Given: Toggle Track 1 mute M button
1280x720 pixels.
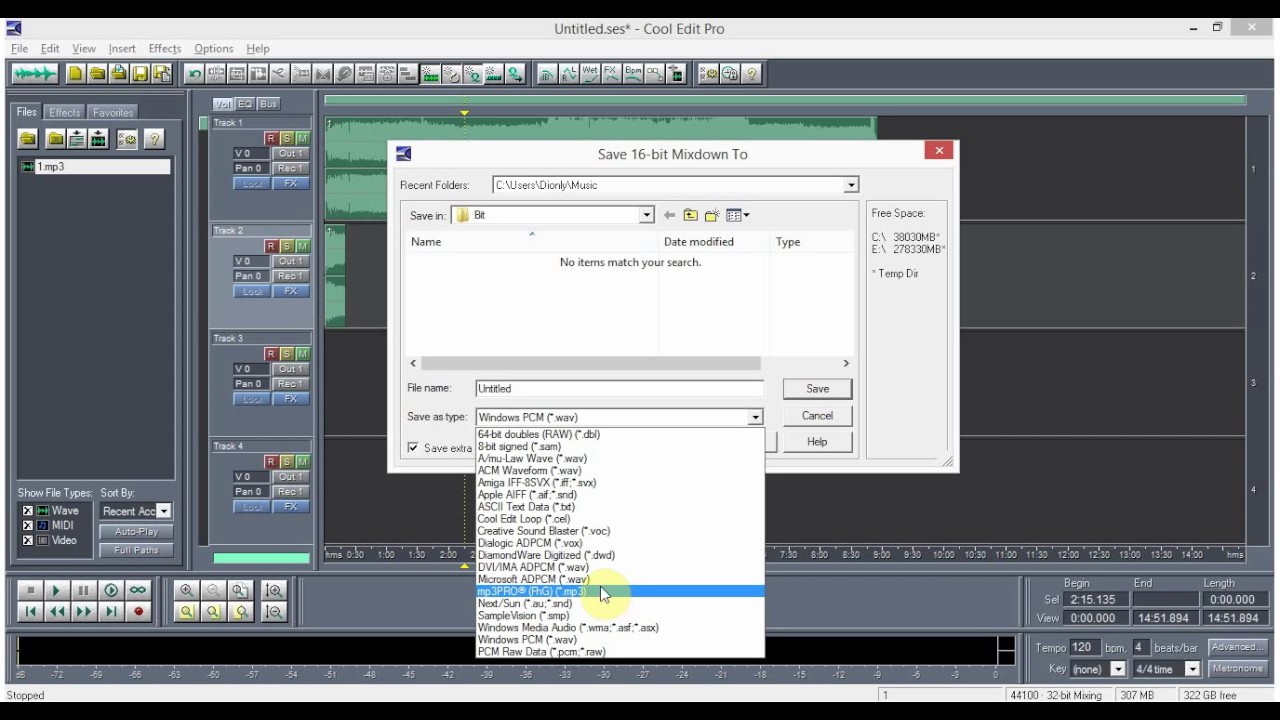Looking at the screenshot, I should [x=302, y=138].
